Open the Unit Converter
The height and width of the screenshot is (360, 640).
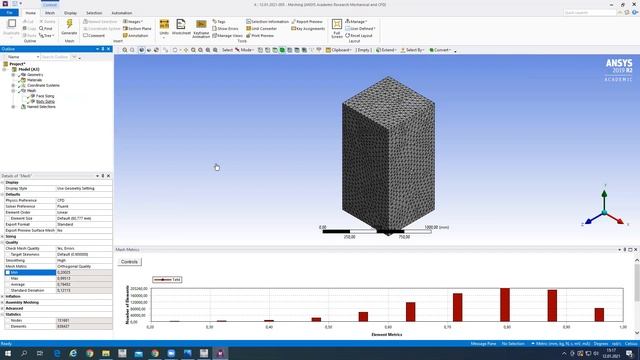[262, 29]
